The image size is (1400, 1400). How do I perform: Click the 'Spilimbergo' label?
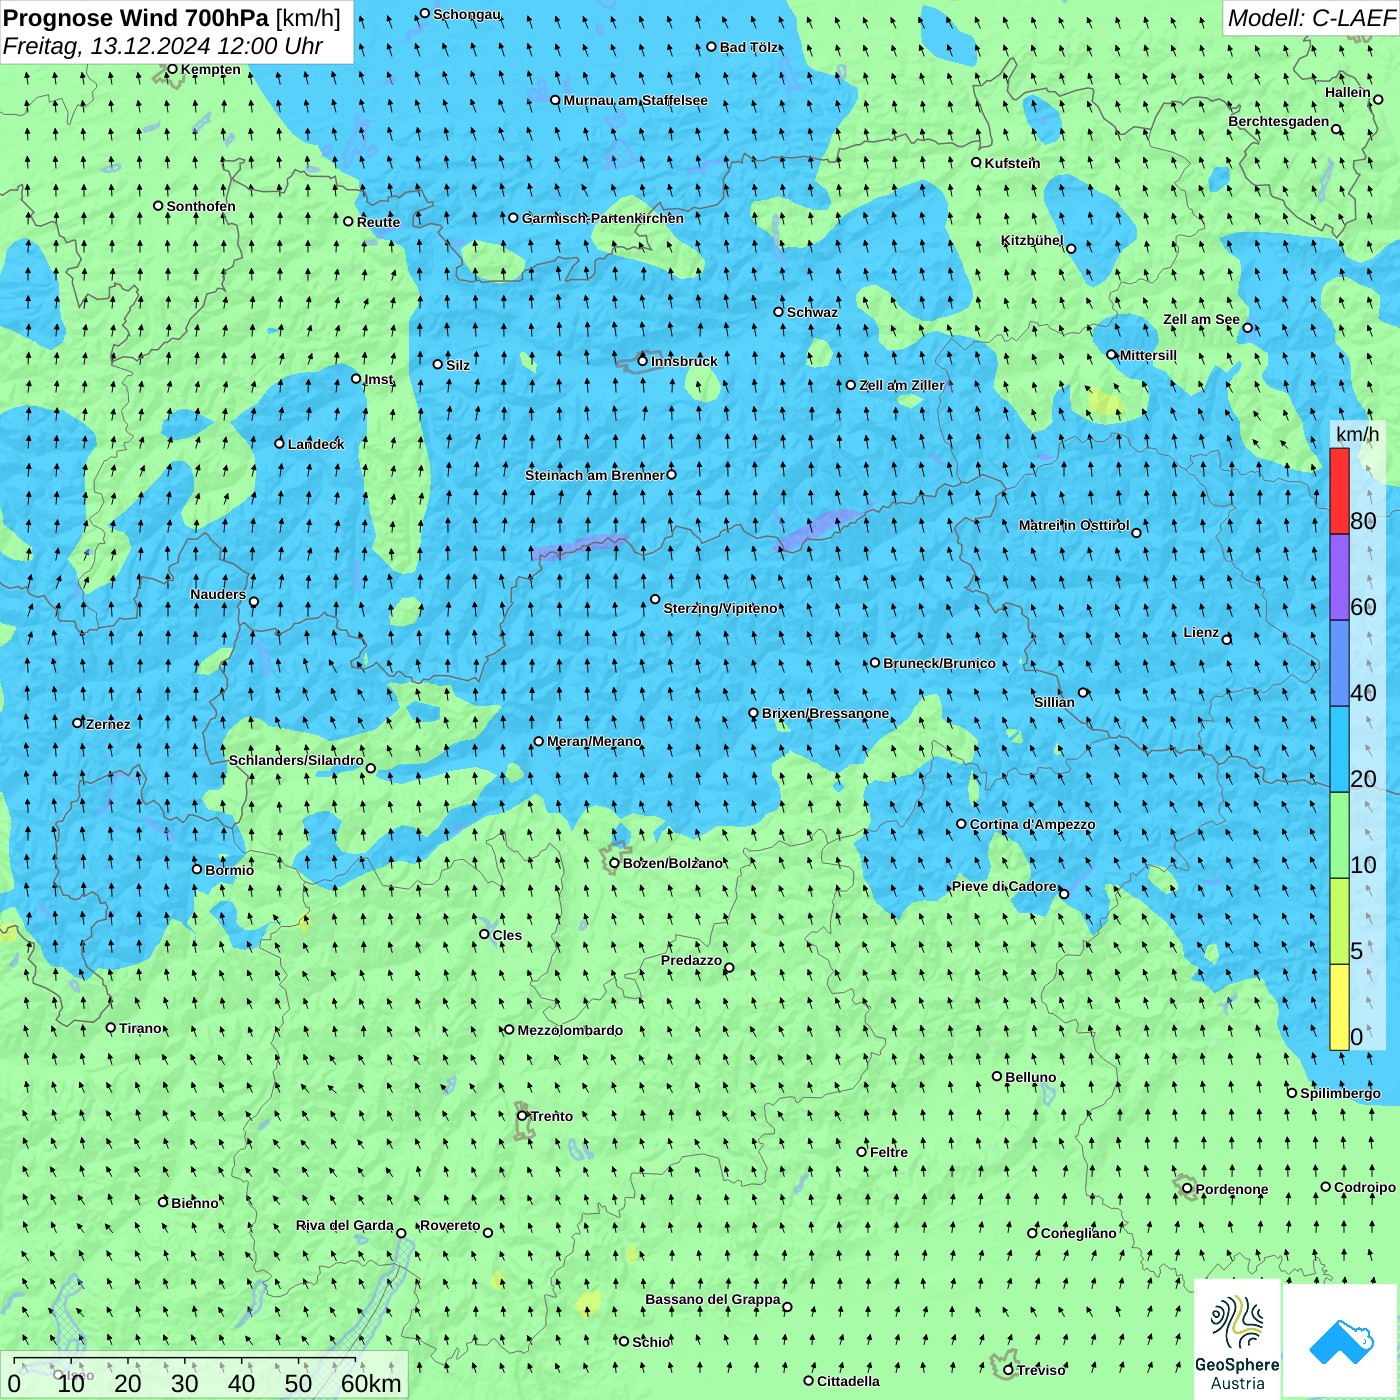point(1340,1093)
